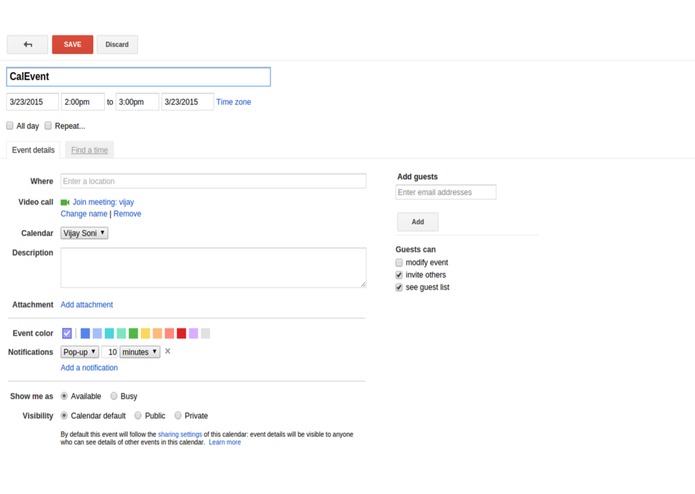Screen dimensions: 695x494
Task: Click the Description text area
Action: coord(213,268)
